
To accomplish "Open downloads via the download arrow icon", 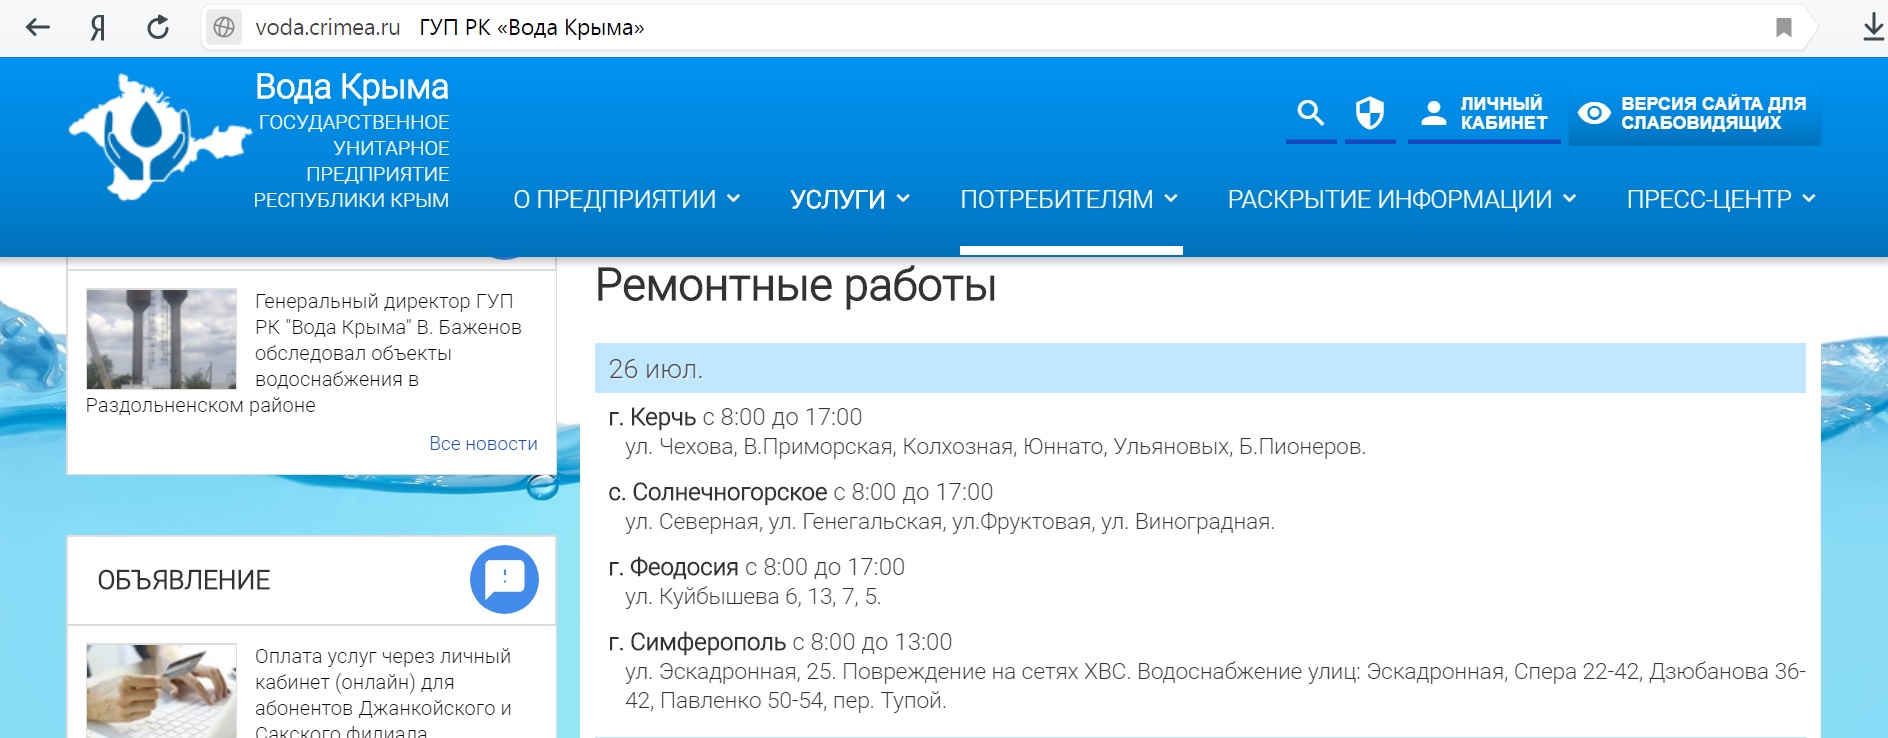I will (x=1873, y=27).
